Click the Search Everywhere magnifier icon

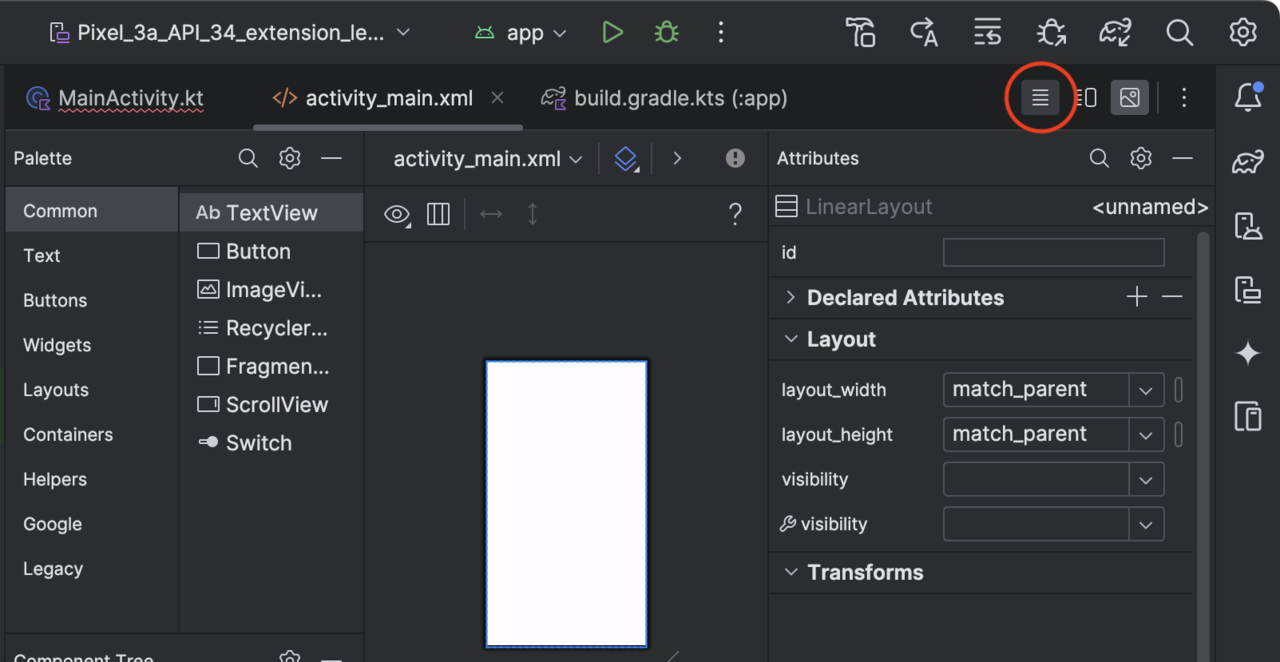1179,33
